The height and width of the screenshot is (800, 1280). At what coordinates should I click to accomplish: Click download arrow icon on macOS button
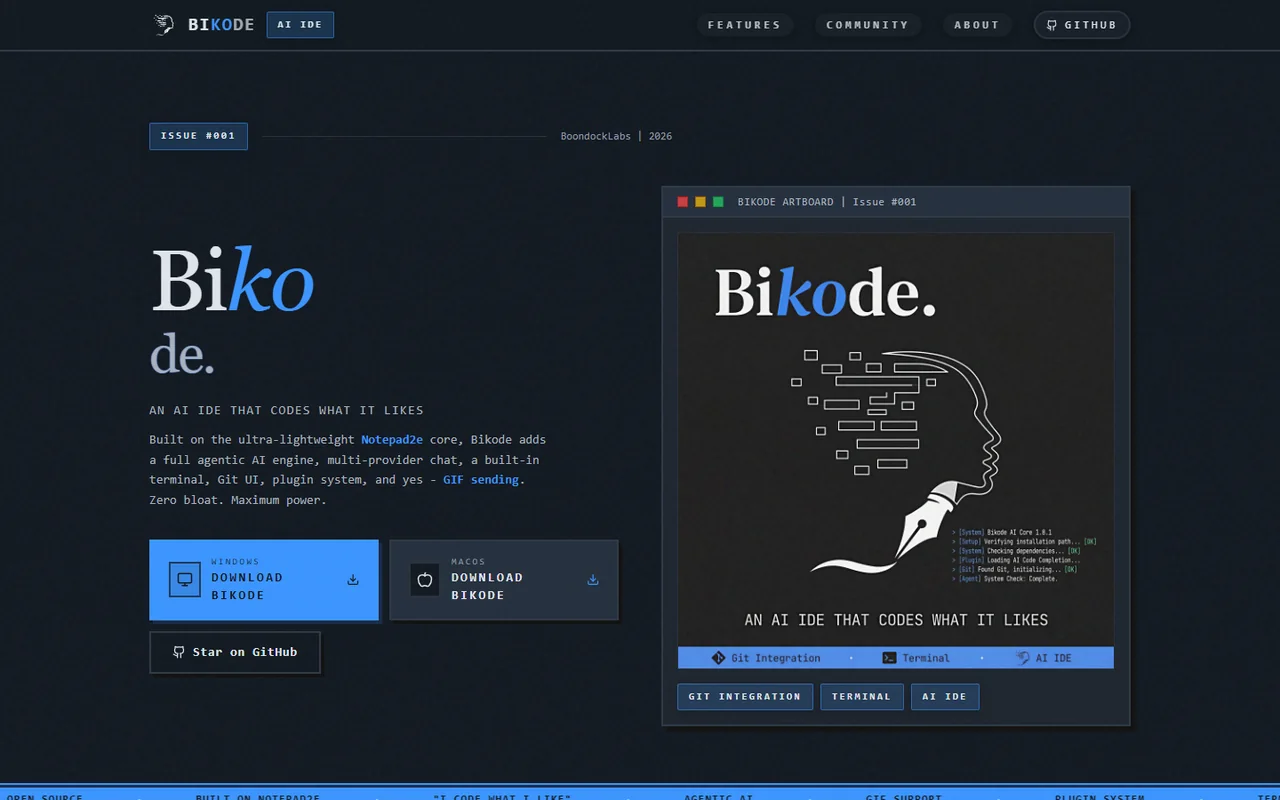tap(593, 580)
